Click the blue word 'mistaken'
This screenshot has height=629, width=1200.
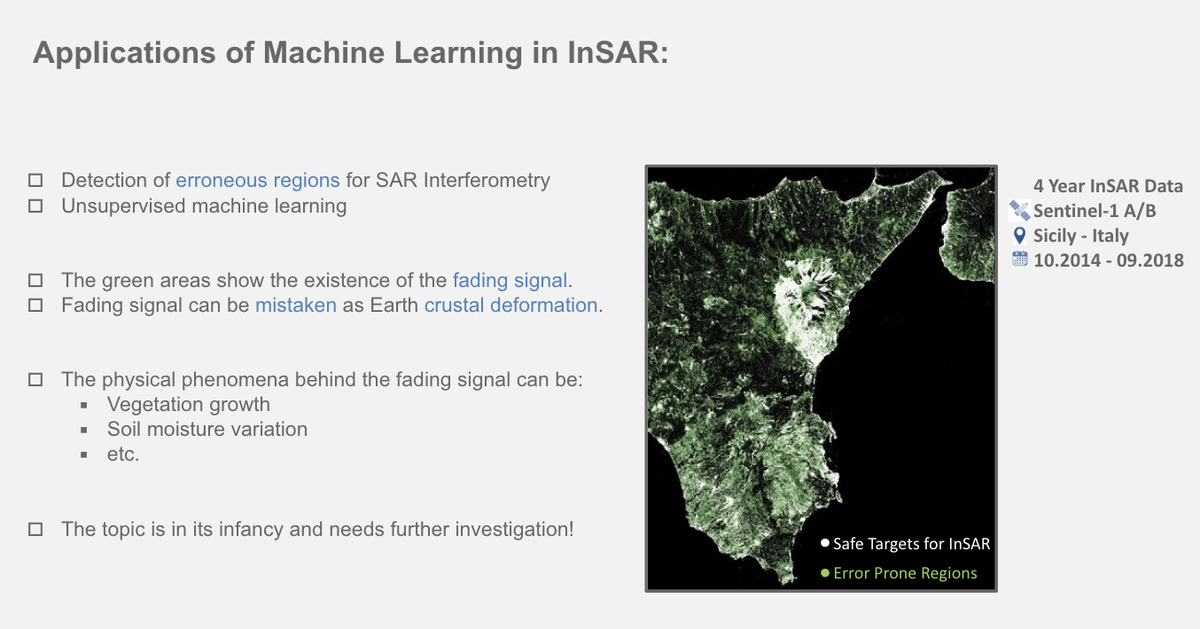296,305
